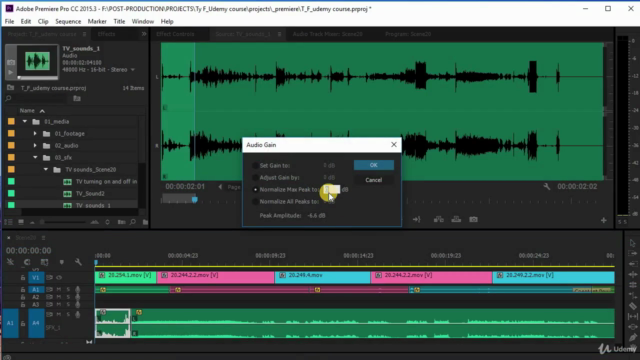Viewport: 640px width, 360px height.
Task: Switch Project panel to icon view
Action: click(x=21, y=222)
